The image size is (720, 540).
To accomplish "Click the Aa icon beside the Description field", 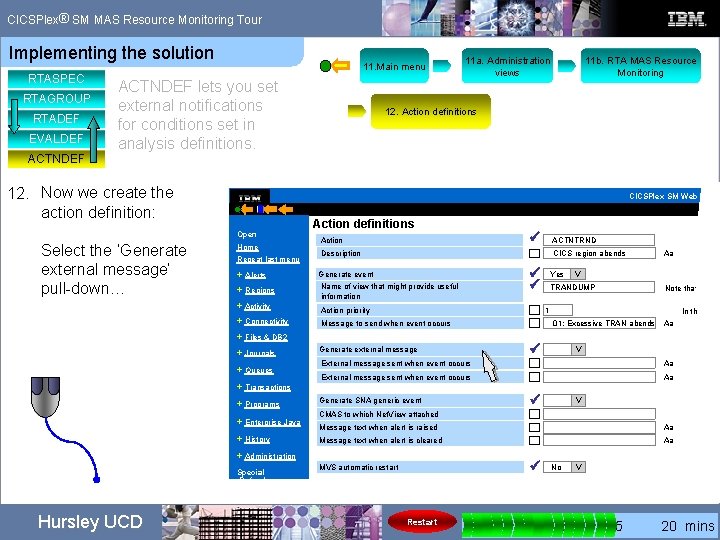I will coord(668,253).
